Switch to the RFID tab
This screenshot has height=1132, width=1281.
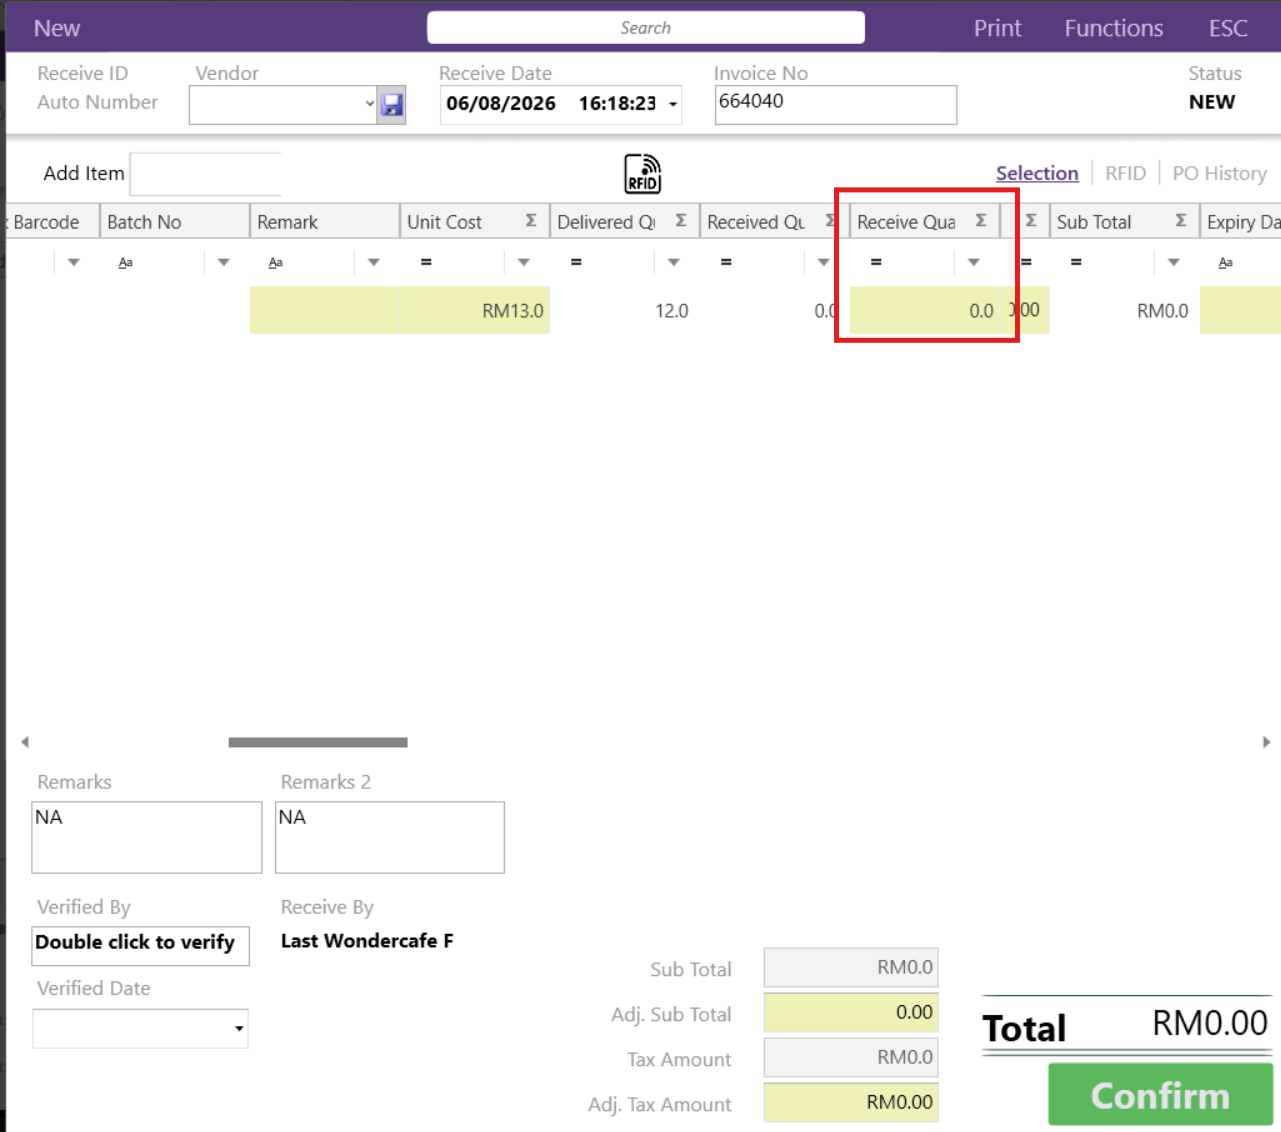[x=1125, y=173]
